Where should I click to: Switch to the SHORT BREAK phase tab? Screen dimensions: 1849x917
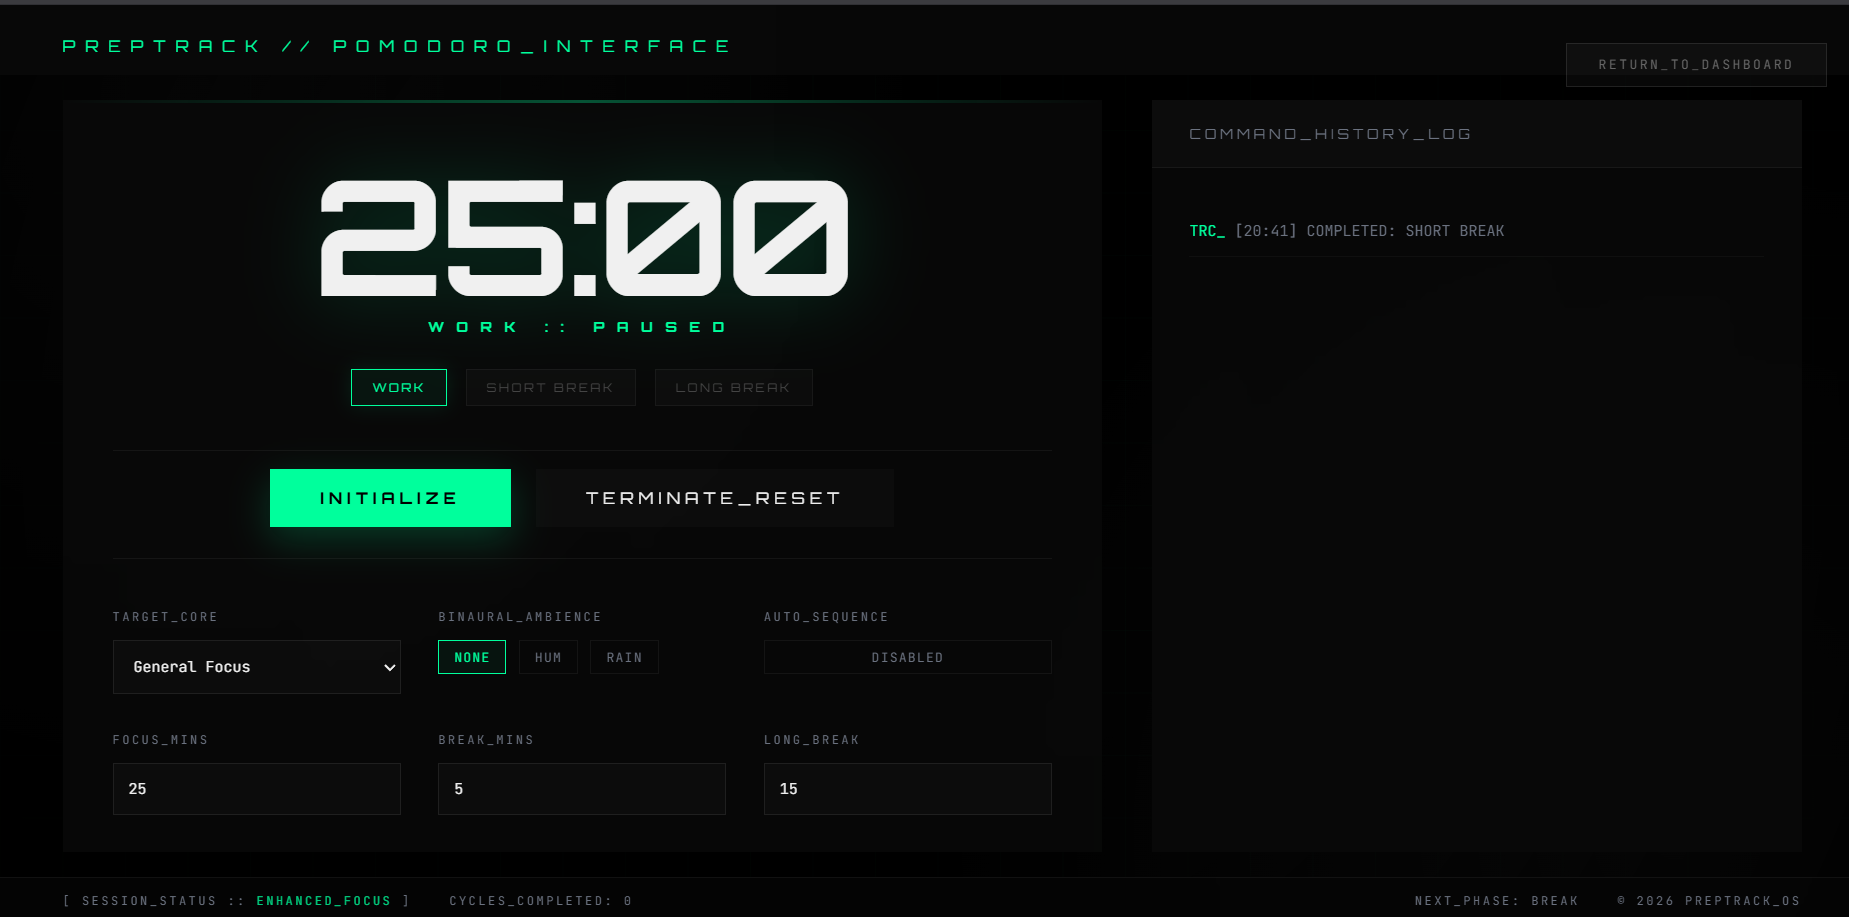click(550, 387)
